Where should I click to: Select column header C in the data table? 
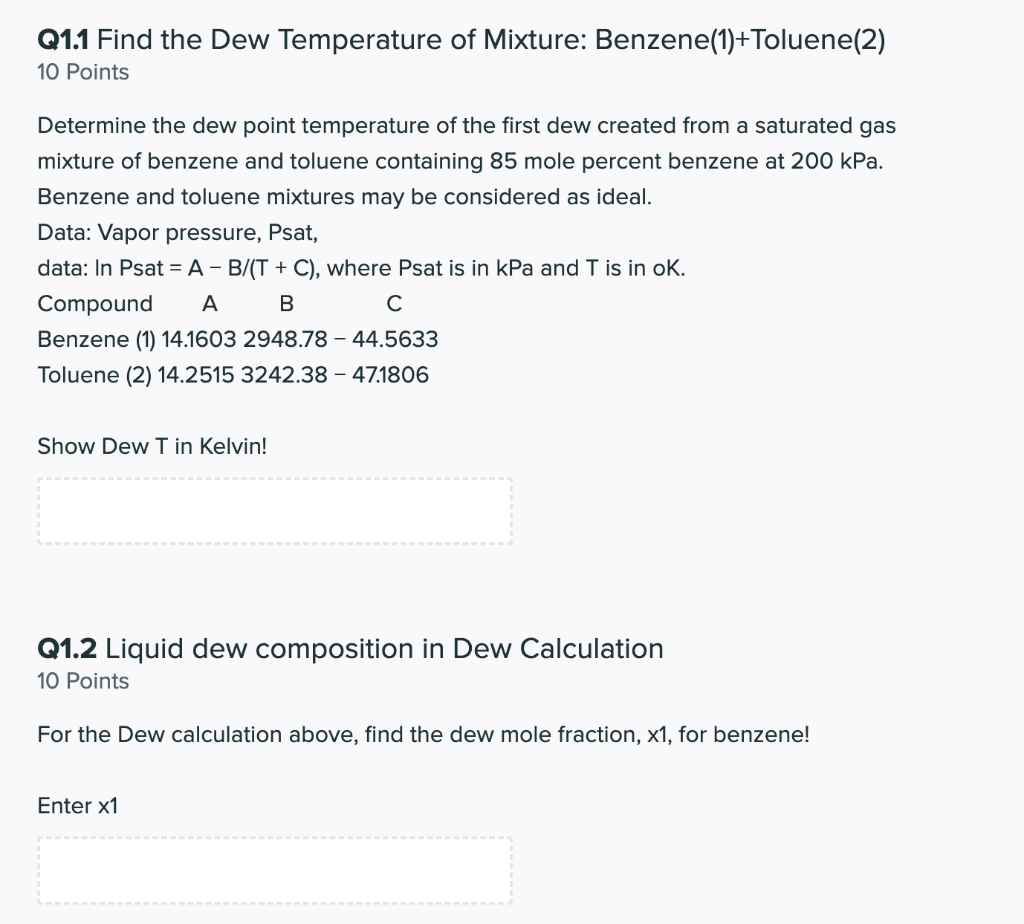393,303
